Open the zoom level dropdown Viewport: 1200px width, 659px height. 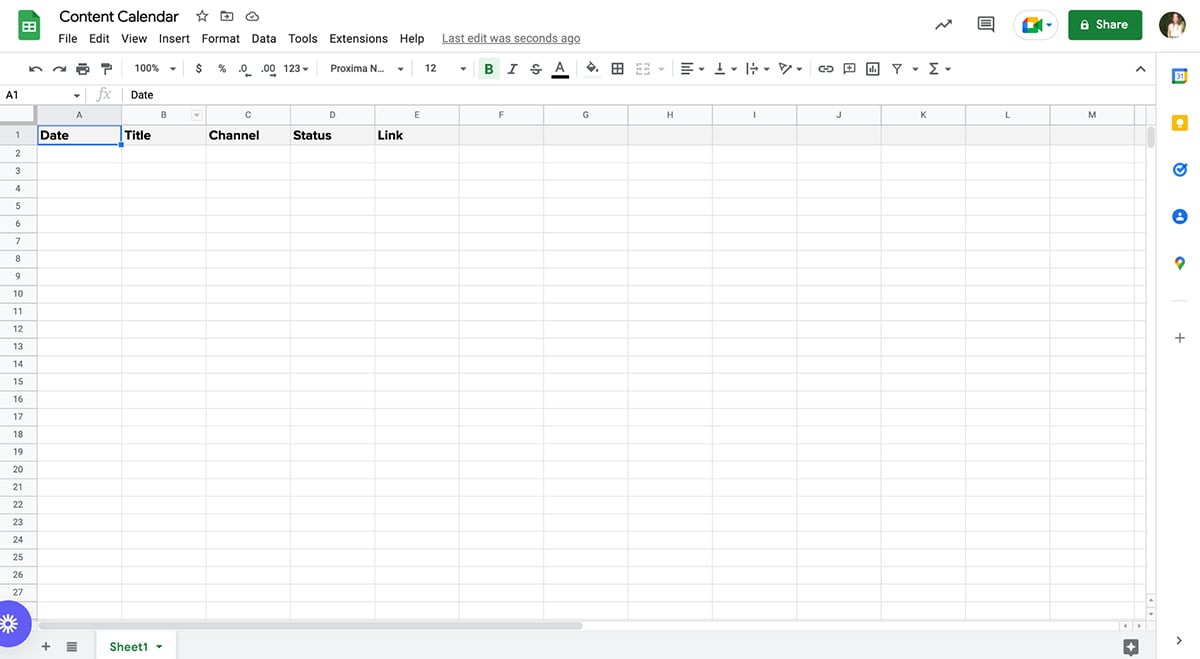click(152, 68)
